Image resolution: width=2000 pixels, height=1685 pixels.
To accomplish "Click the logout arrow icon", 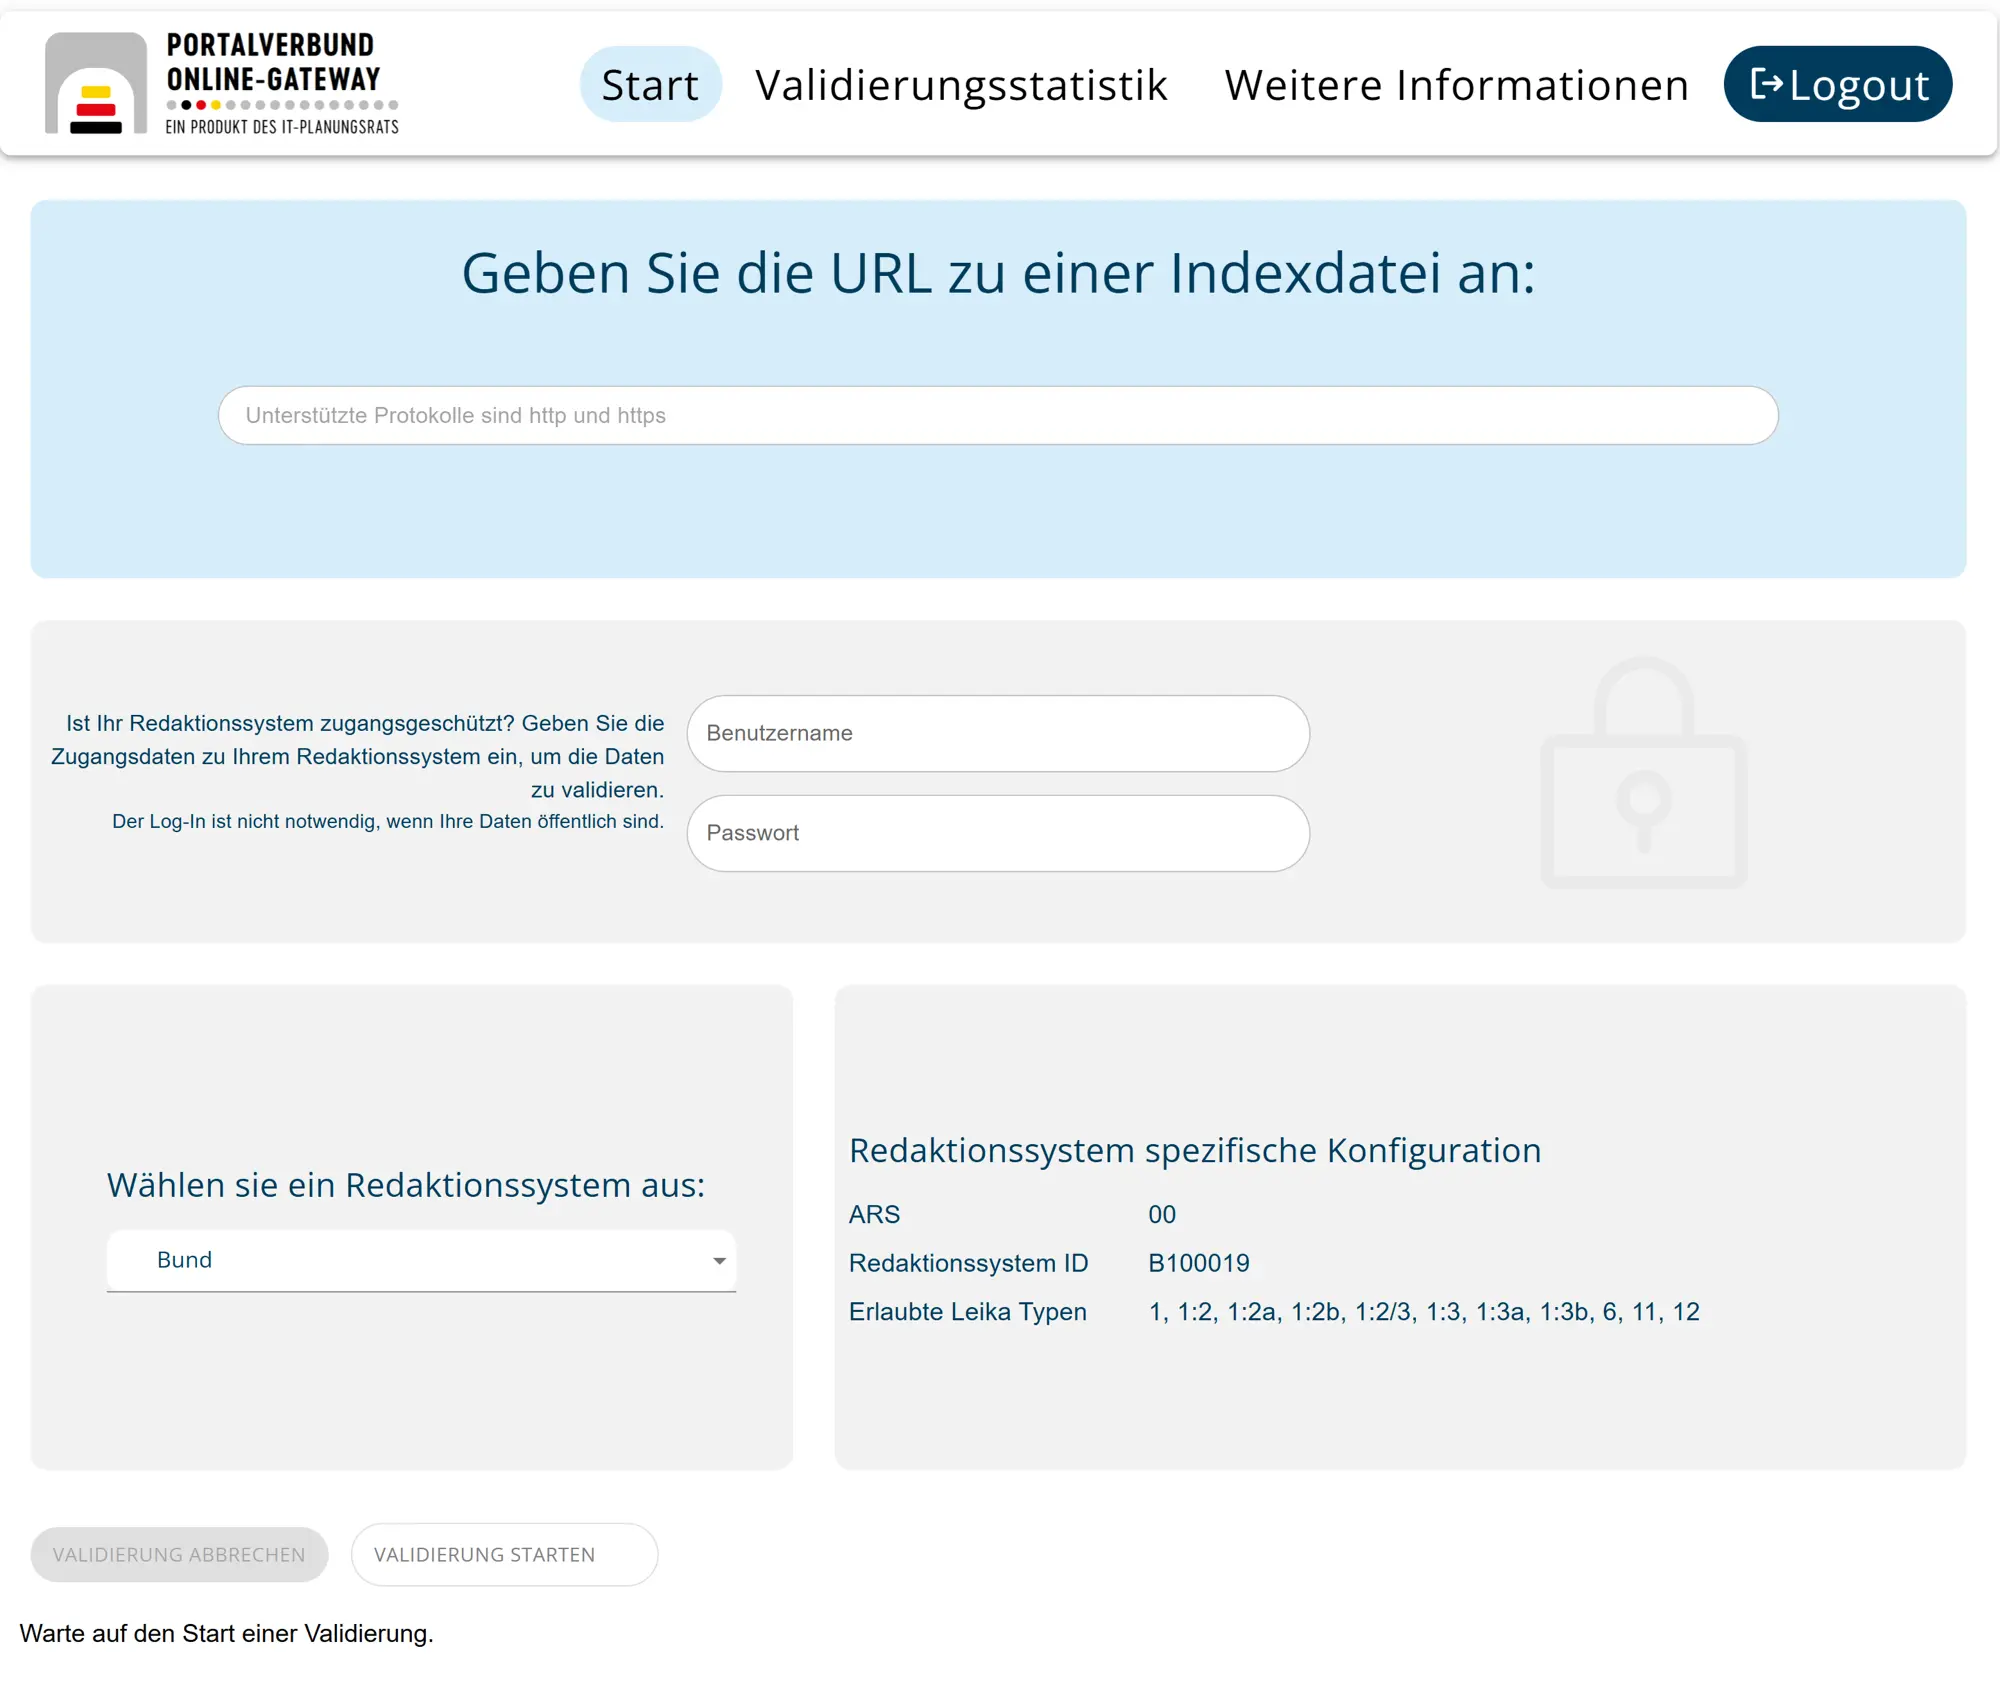I will (1766, 84).
